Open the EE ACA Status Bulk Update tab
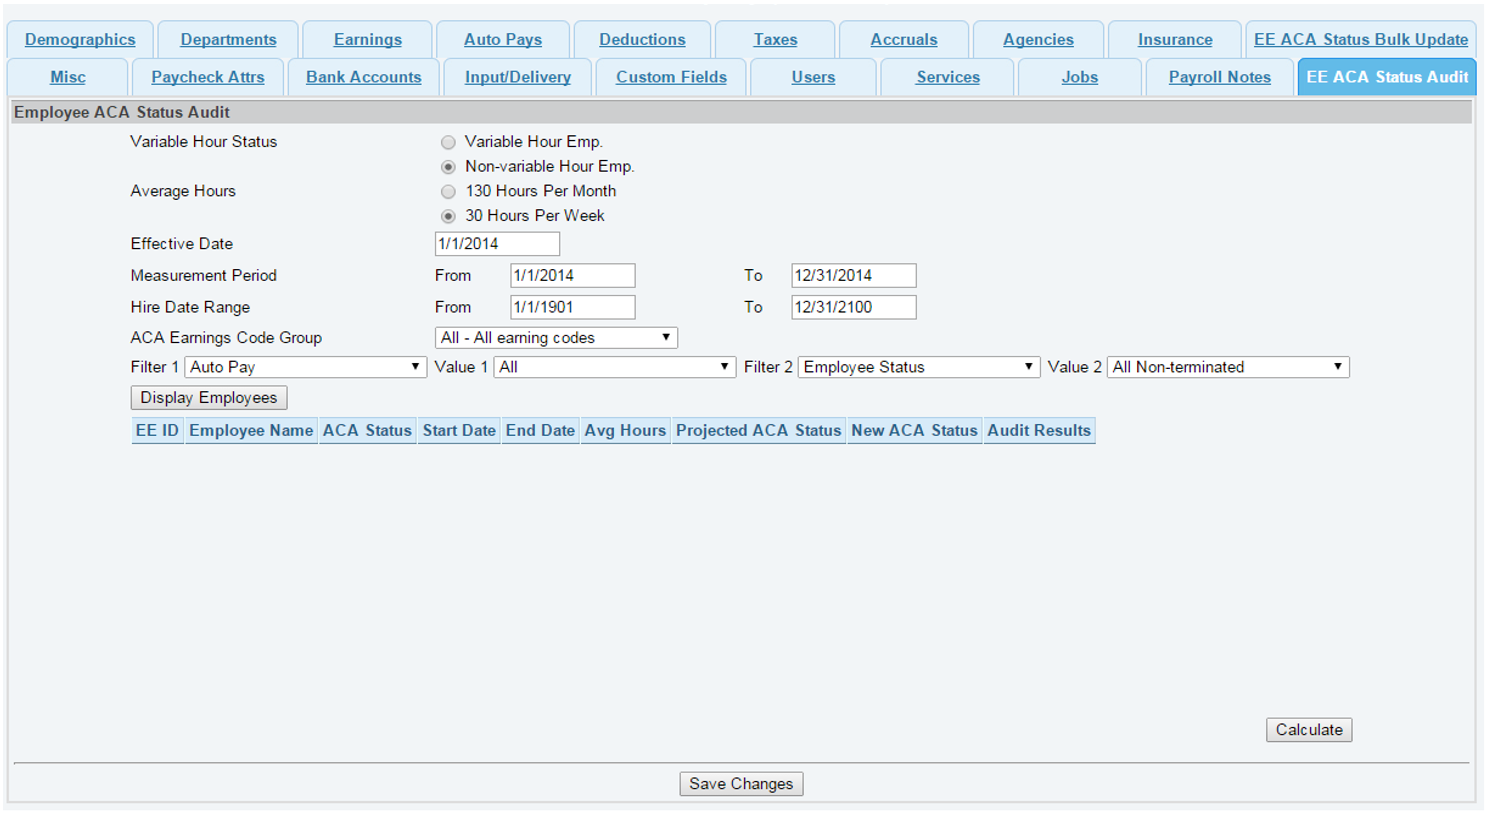1490x815 pixels. click(x=1362, y=40)
